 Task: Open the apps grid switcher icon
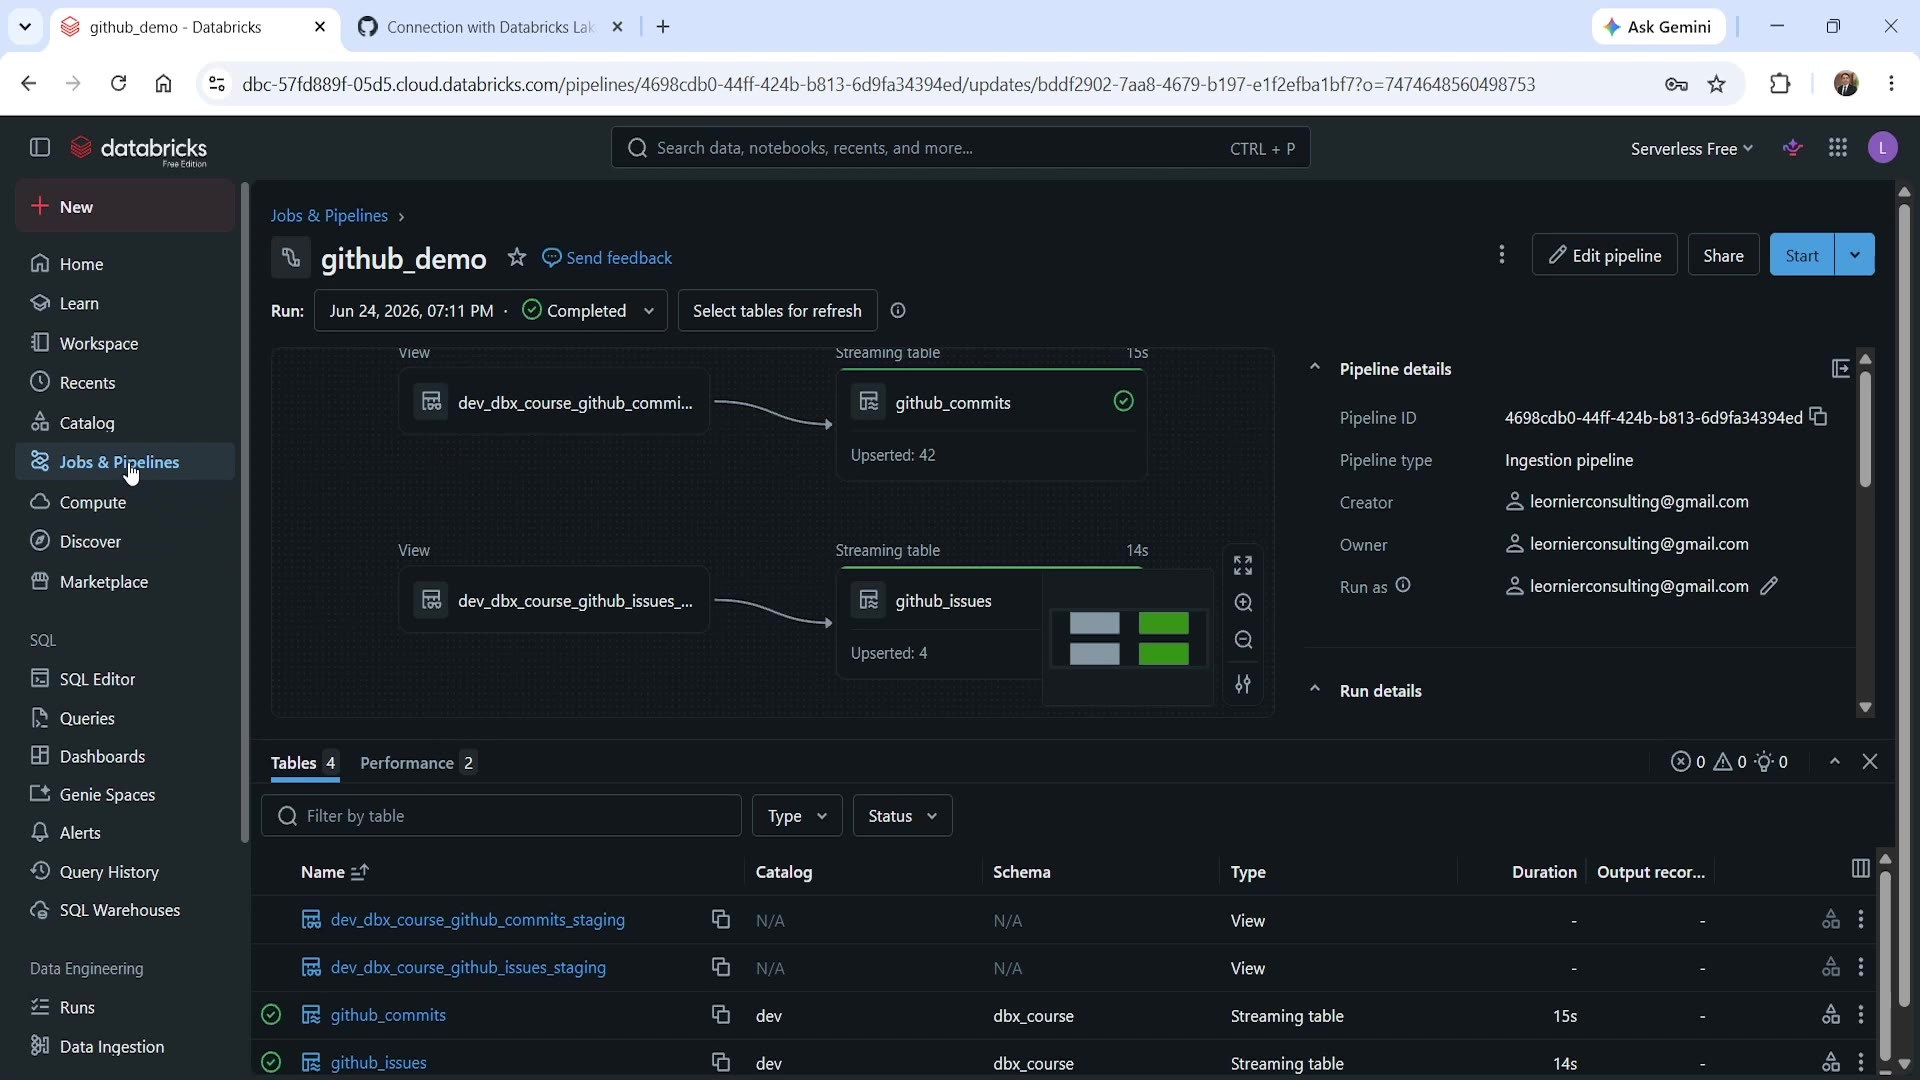tap(1838, 148)
